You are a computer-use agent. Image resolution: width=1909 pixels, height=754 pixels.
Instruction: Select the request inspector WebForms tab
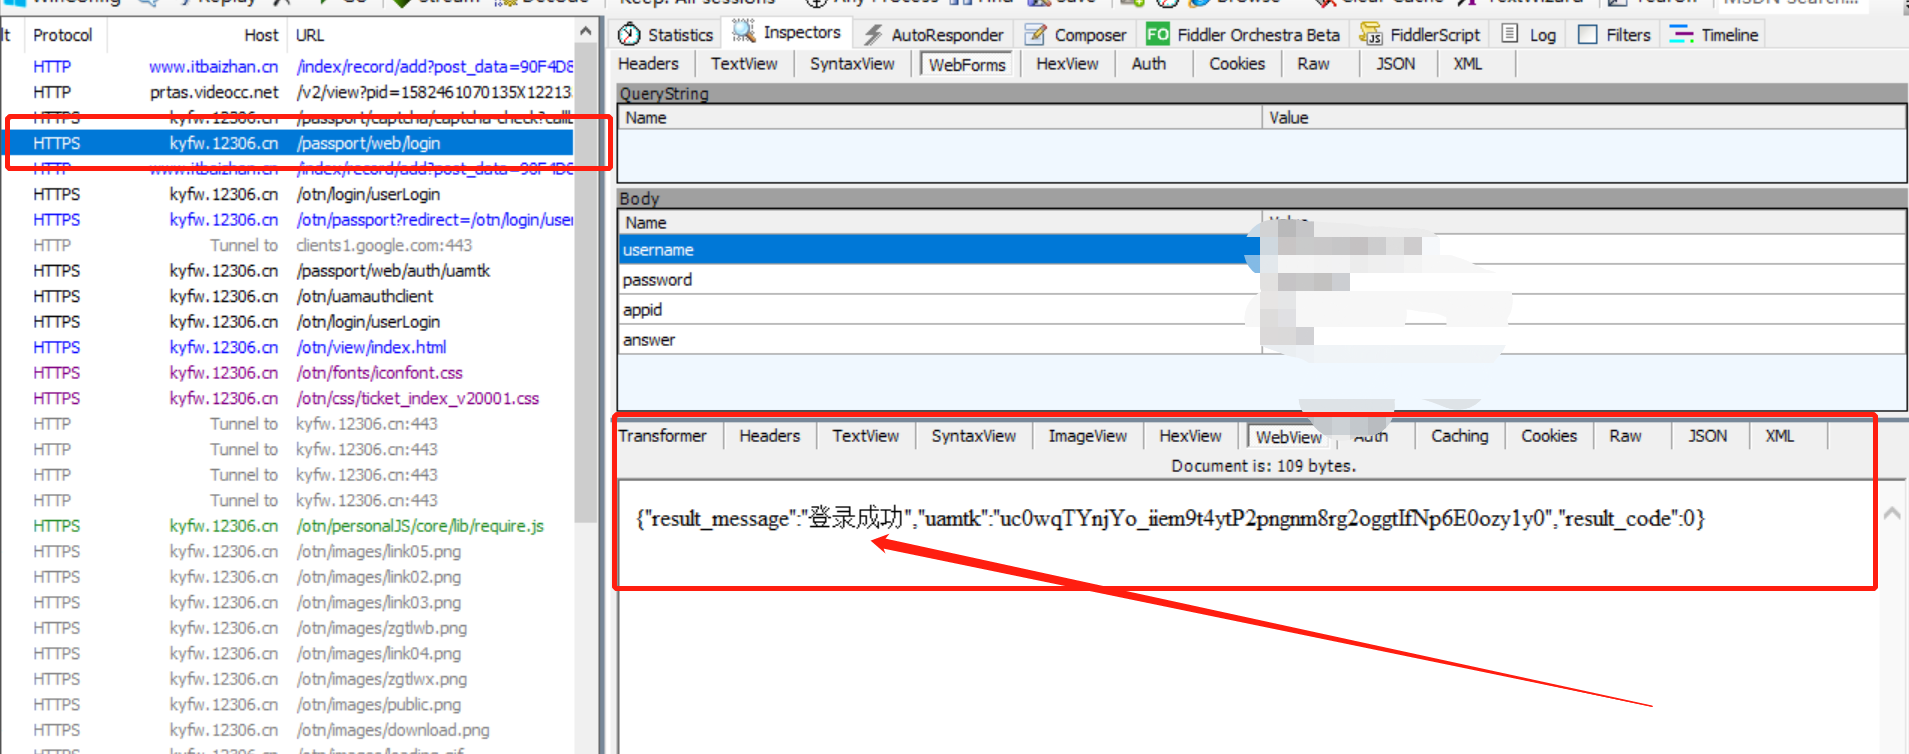(x=967, y=65)
